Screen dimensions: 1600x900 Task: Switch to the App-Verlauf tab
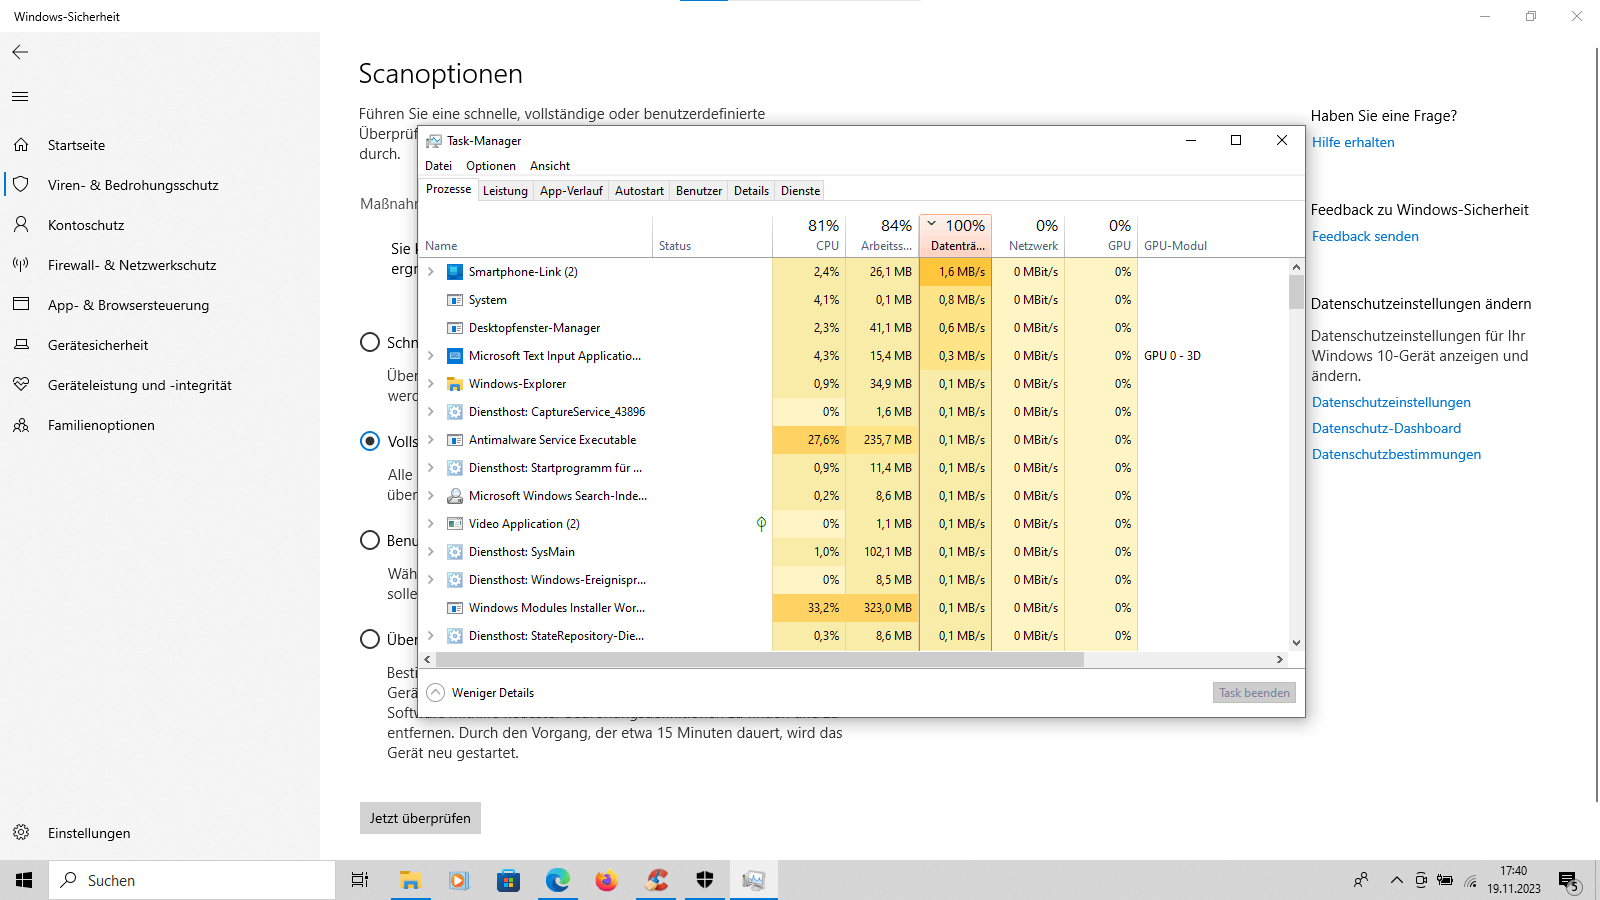coord(571,191)
